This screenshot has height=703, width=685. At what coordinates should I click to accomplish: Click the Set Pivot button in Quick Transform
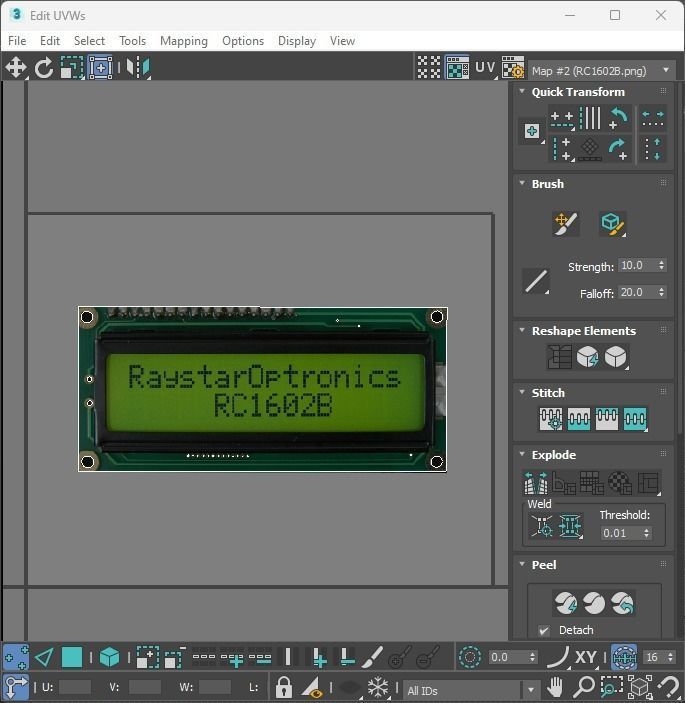pos(532,131)
